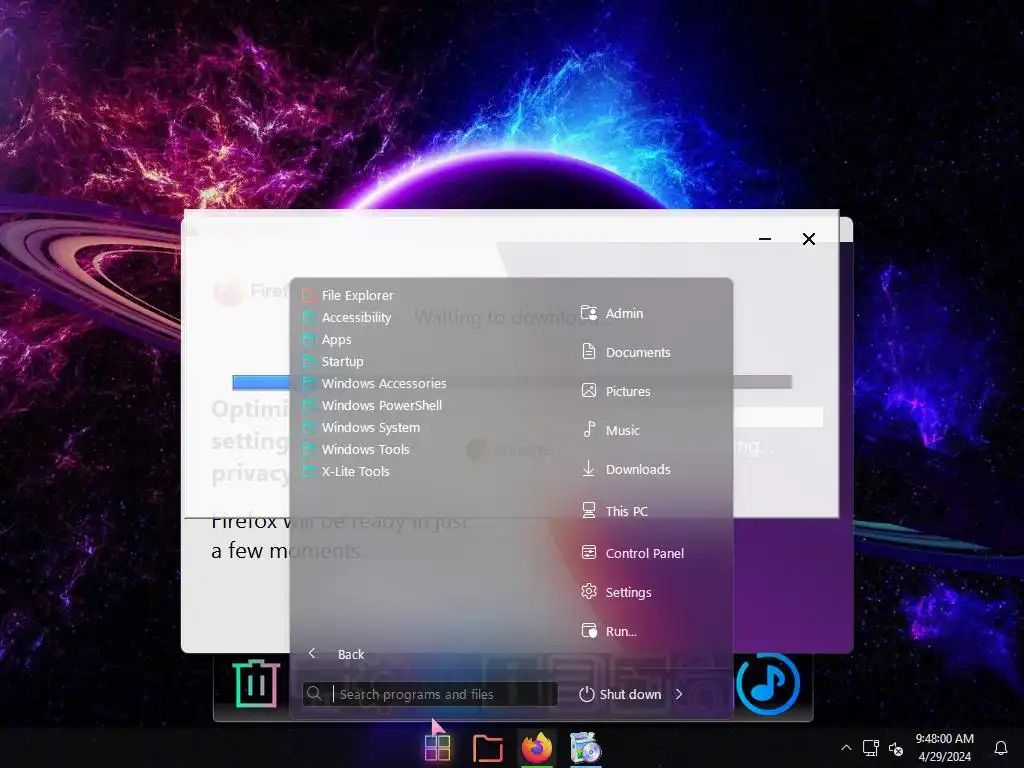This screenshot has width=1024, height=768.
Task: Click the Firefox installer progress bar
Action: 512,383
